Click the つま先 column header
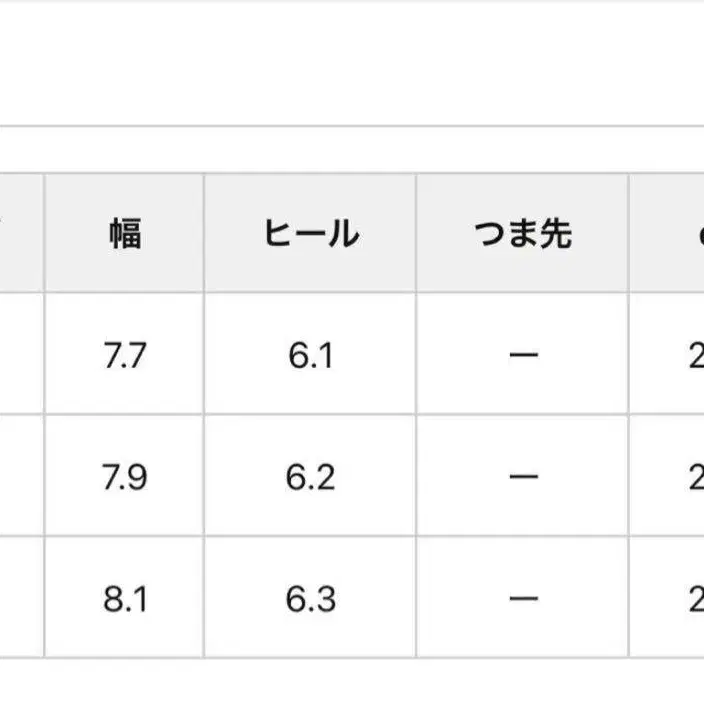Screen dimensions: 704x704 coord(522,234)
